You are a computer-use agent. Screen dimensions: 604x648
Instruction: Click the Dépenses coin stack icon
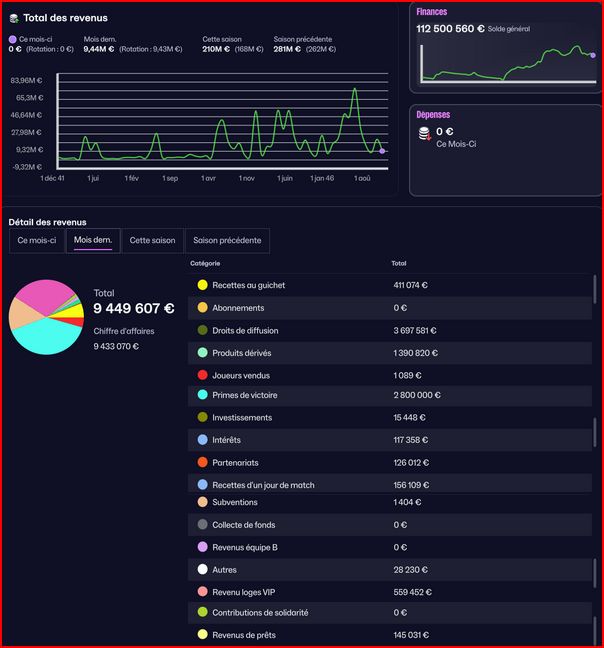(425, 133)
